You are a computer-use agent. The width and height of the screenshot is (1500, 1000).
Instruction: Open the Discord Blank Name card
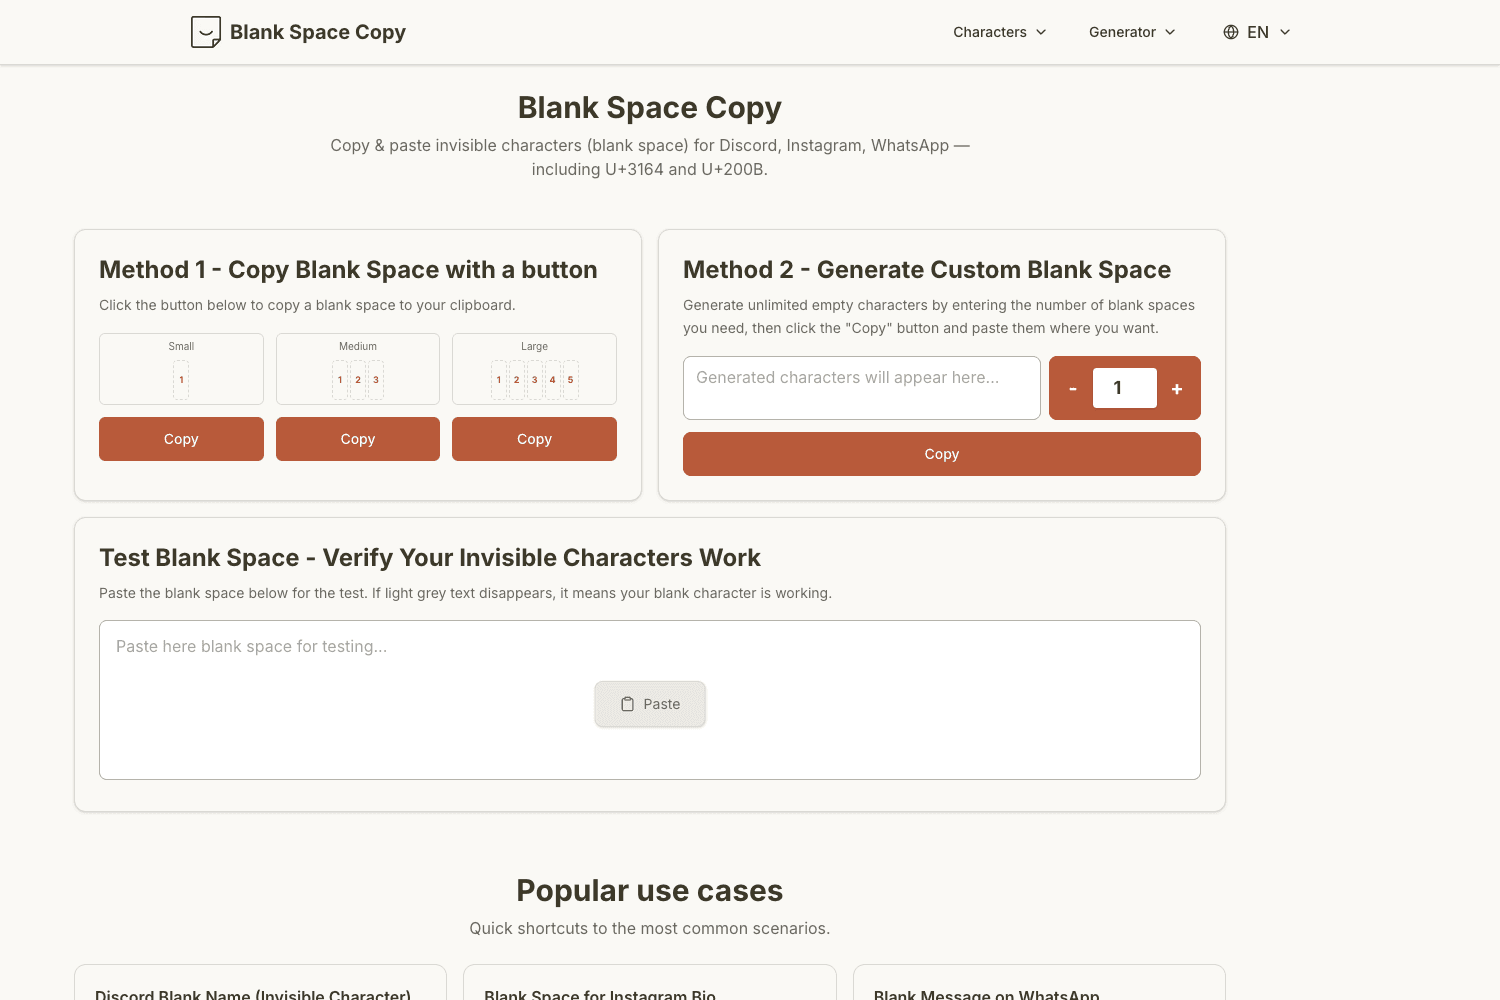click(x=260, y=983)
